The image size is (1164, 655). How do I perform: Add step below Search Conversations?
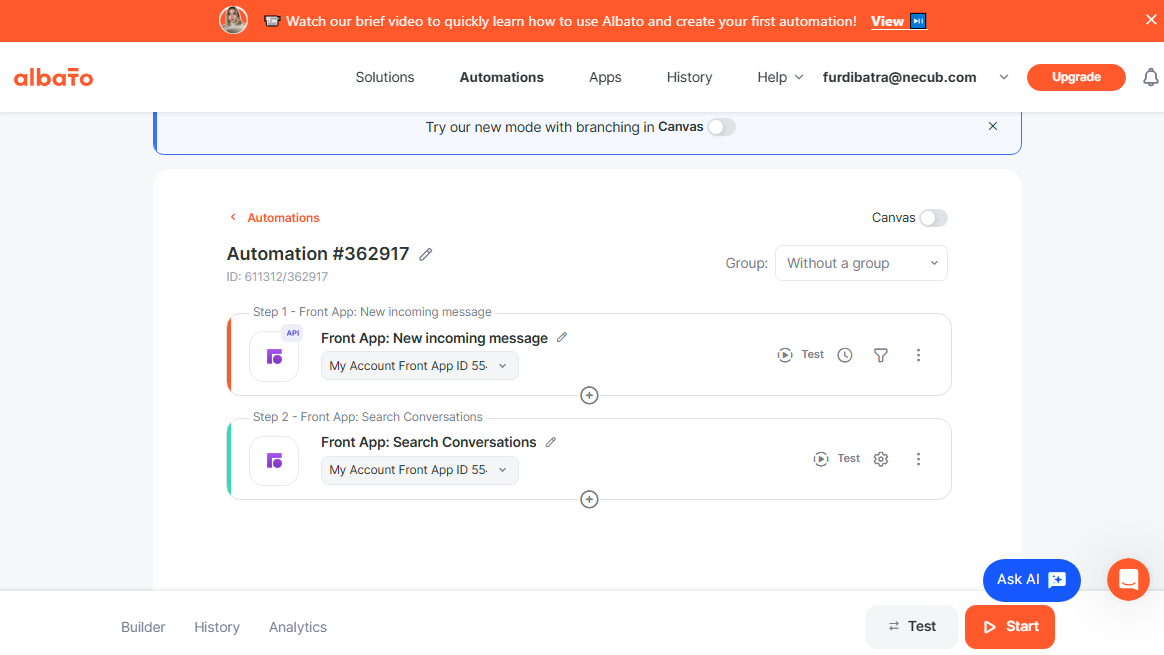coord(589,499)
